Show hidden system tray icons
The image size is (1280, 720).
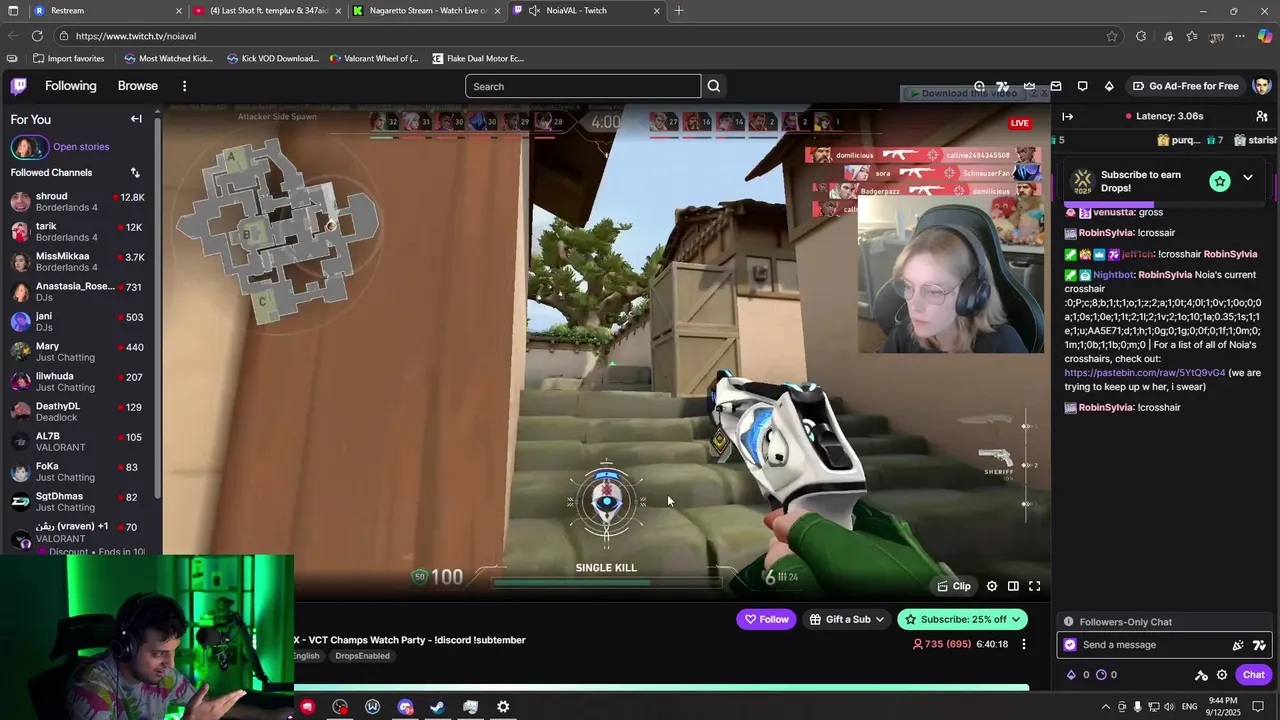pyautogui.click(x=1105, y=707)
